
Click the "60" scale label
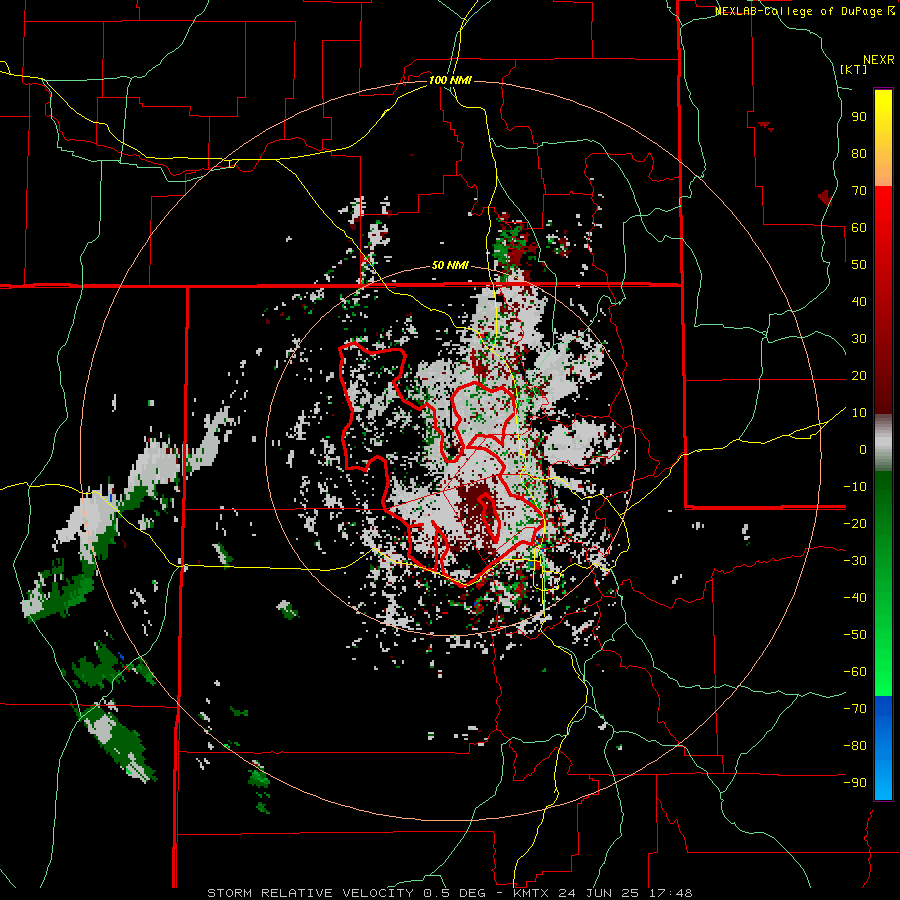[x=859, y=228]
